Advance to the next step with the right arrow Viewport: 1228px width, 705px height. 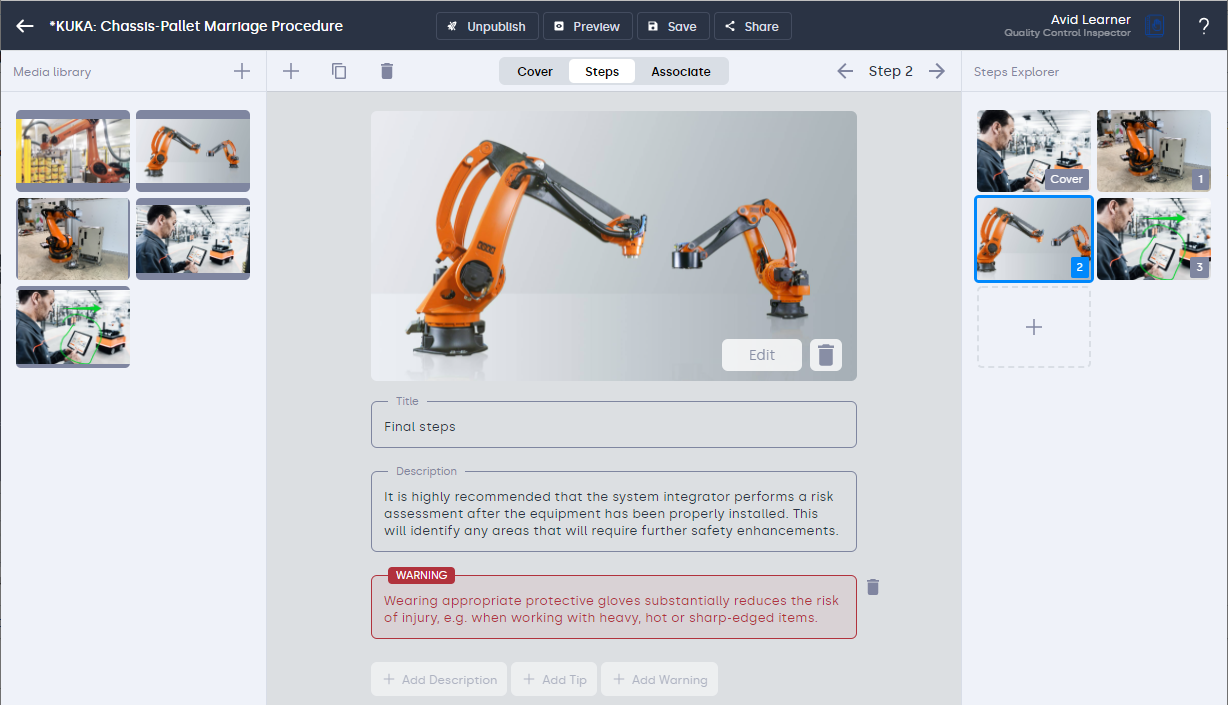(937, 71)
